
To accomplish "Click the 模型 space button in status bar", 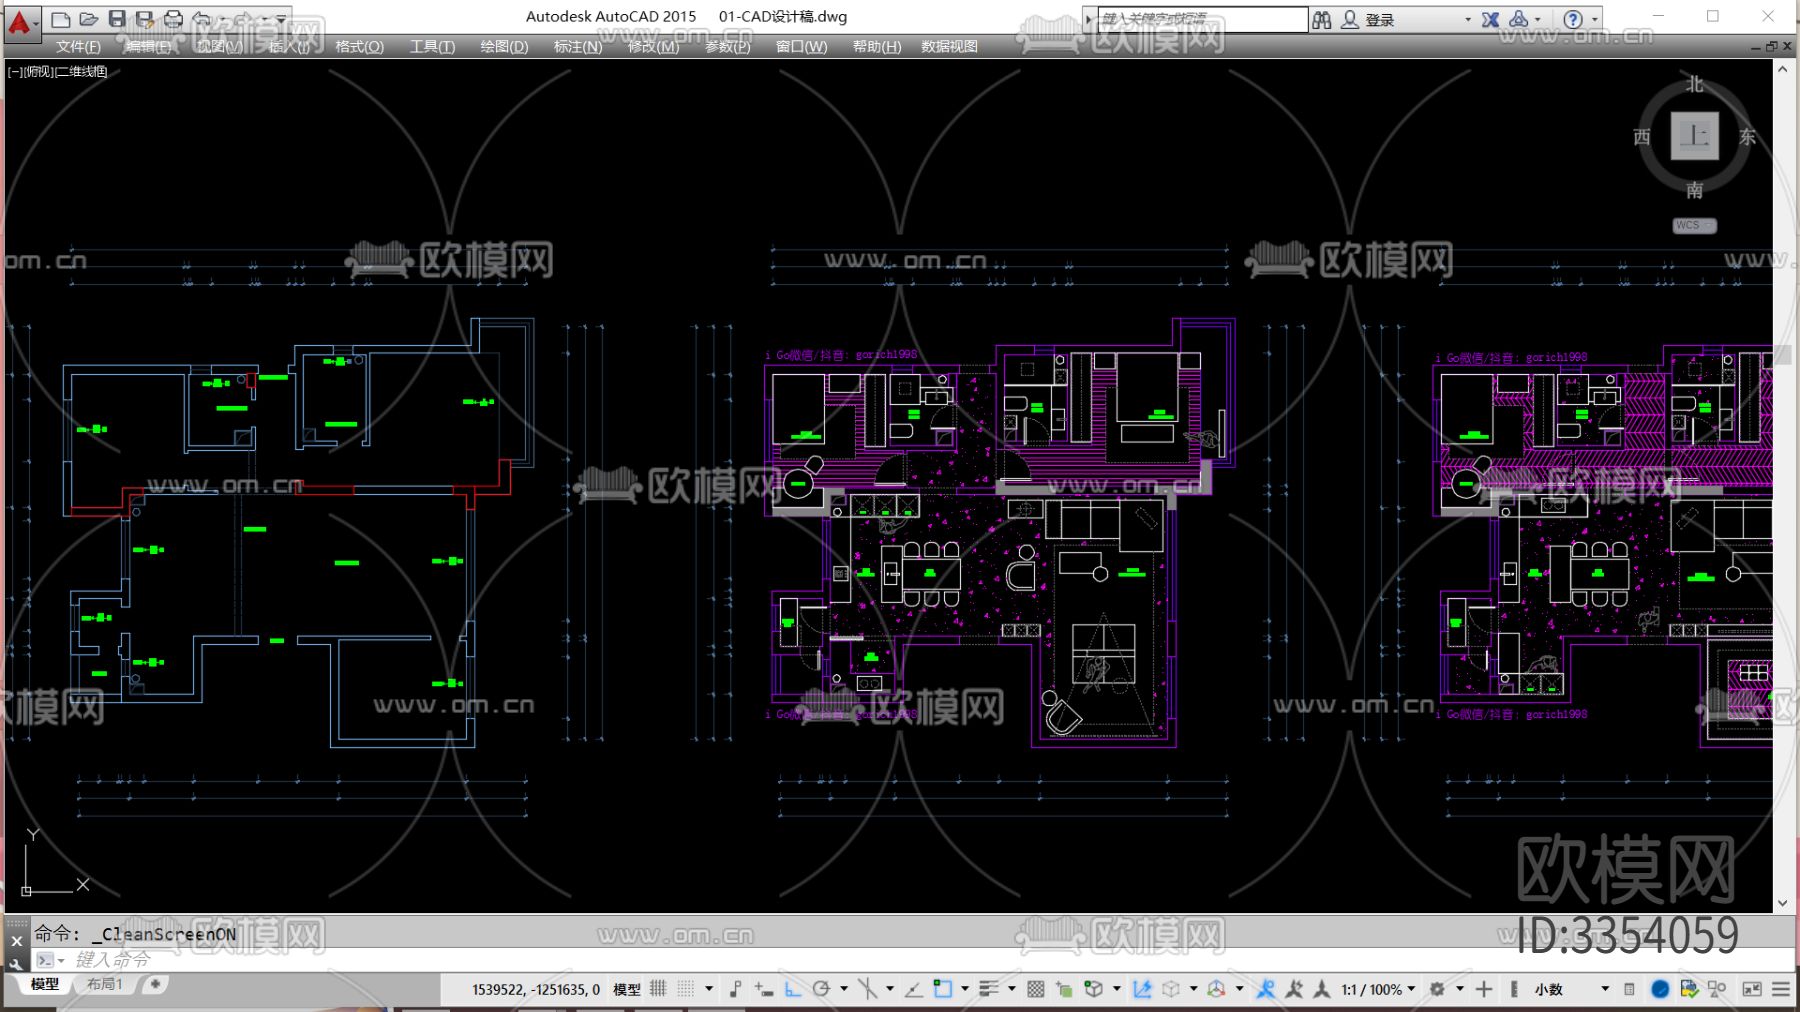I will (627, 989).
